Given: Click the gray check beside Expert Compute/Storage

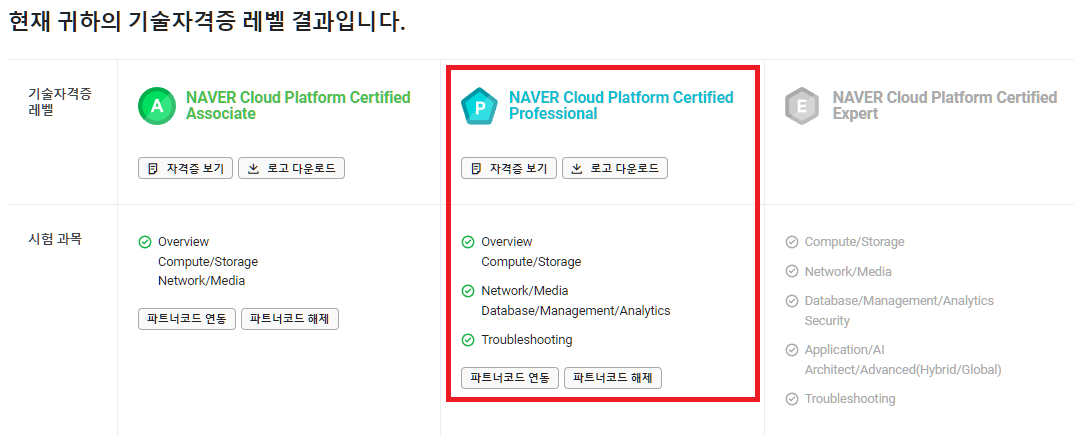Looking at the screenshot, I should click(x=791, y=242).
